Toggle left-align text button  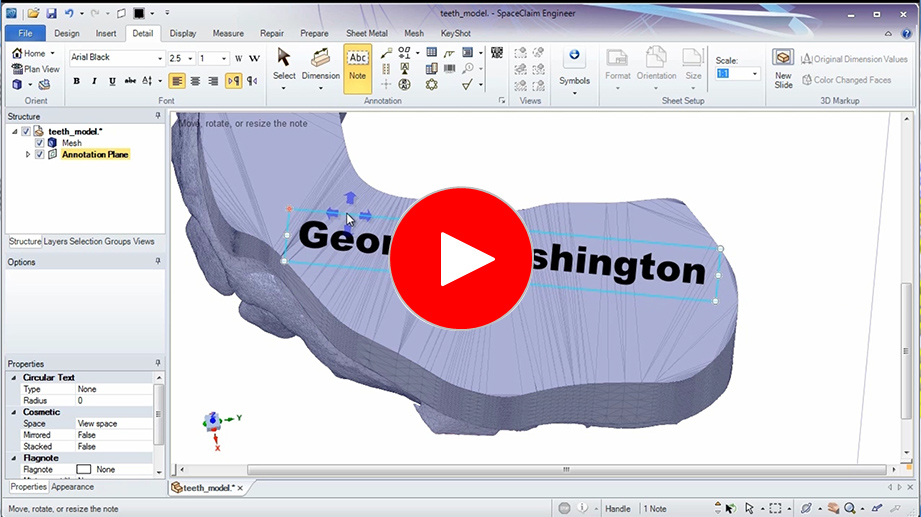tap(177, 81)
